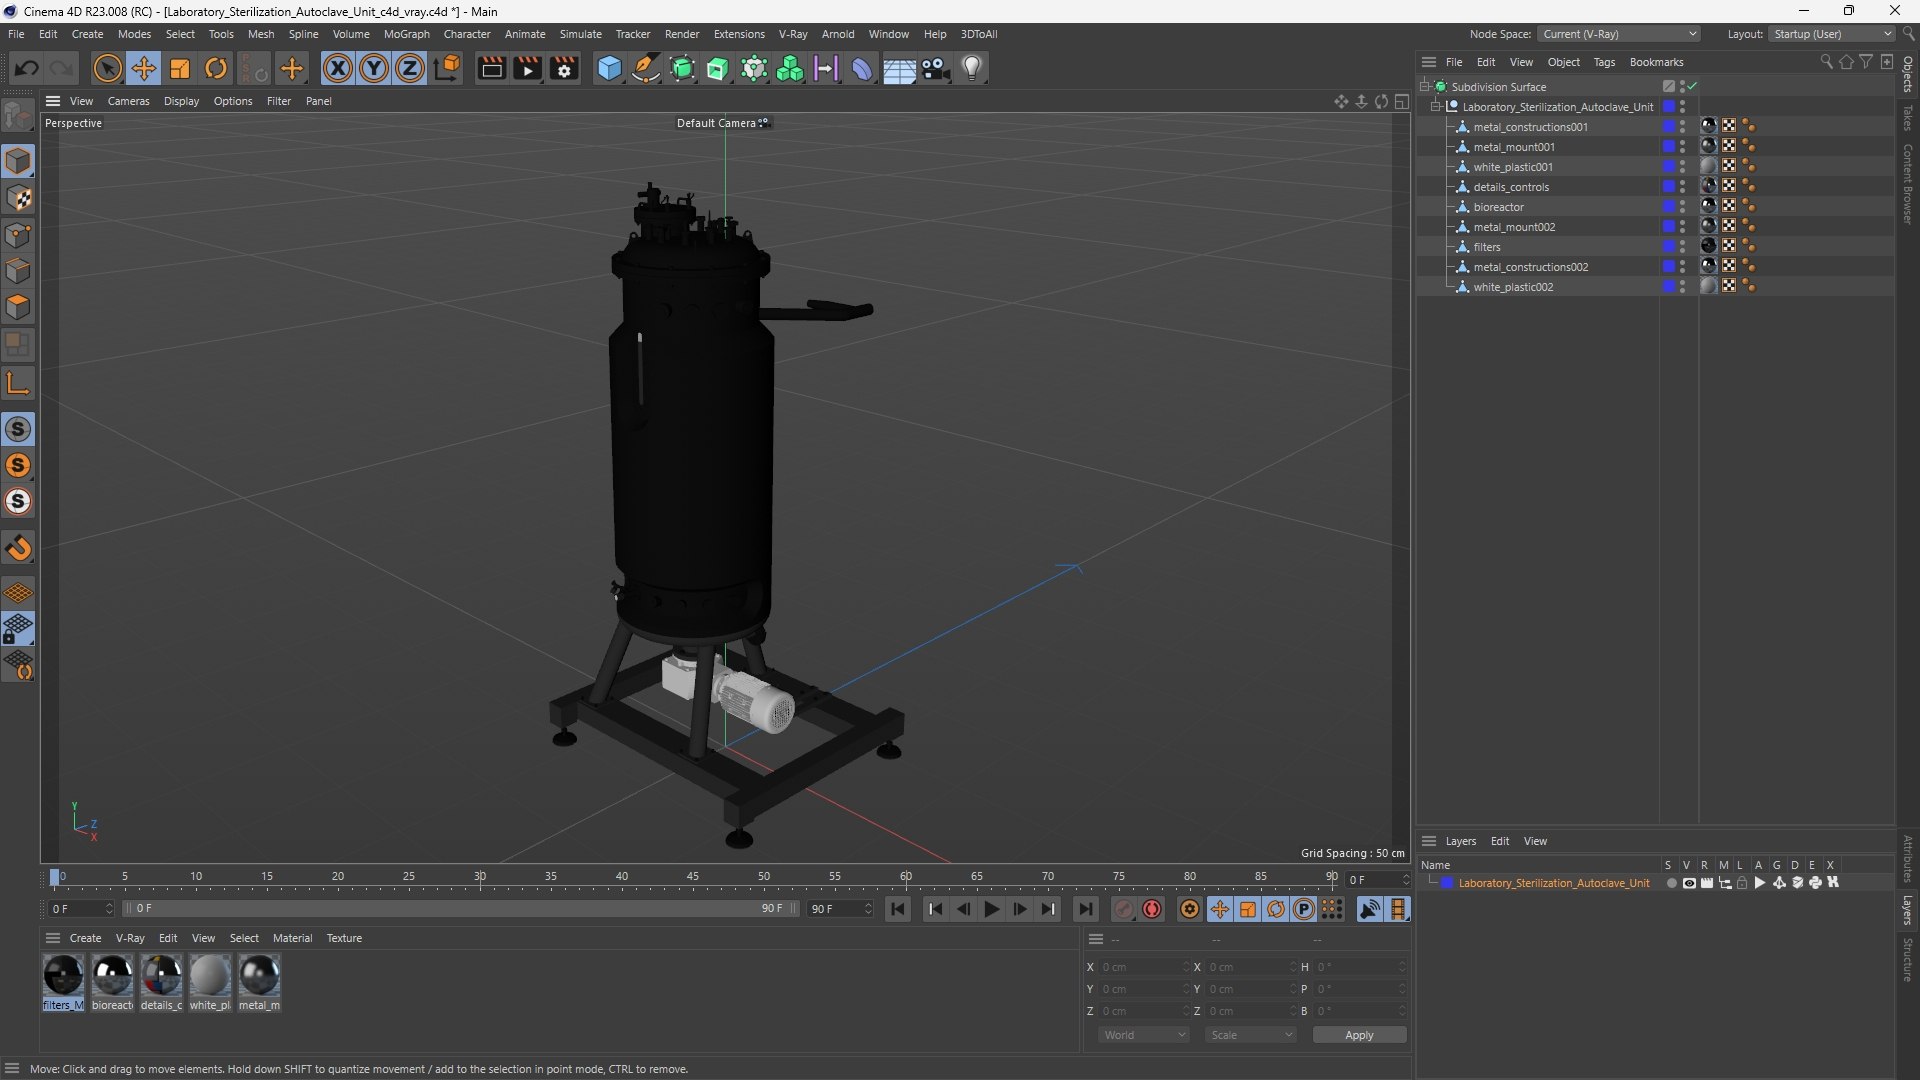Click the Camera object icon

(x=936, y=68)
